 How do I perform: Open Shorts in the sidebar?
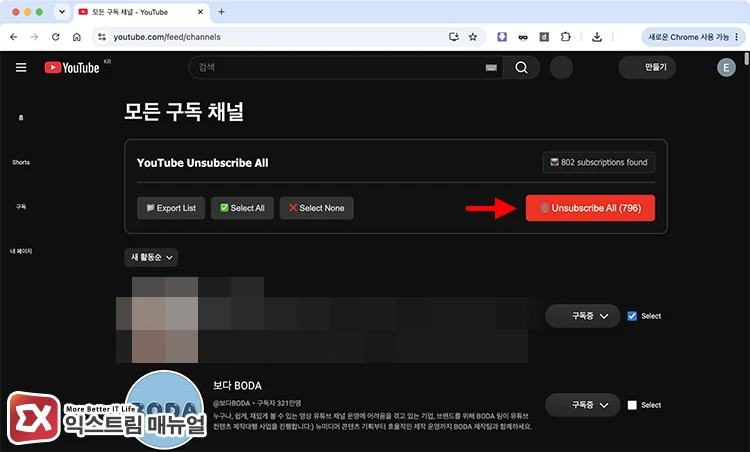tap(21, 162)
